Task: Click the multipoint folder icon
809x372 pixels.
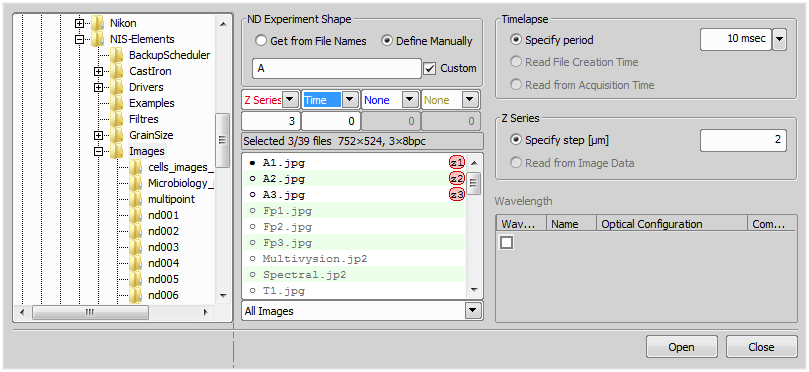Action: coord(136,199)
